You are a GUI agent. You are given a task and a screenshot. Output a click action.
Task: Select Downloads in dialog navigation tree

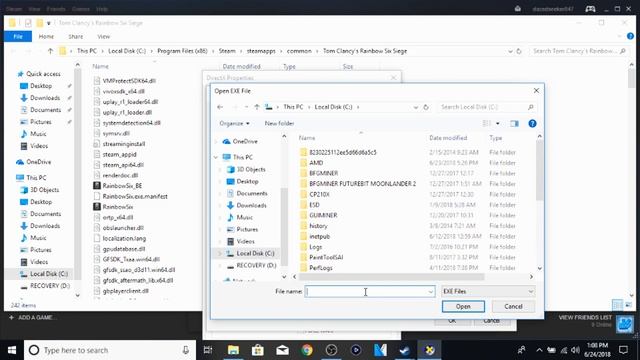pyautogui.click(x=251, y=205)
